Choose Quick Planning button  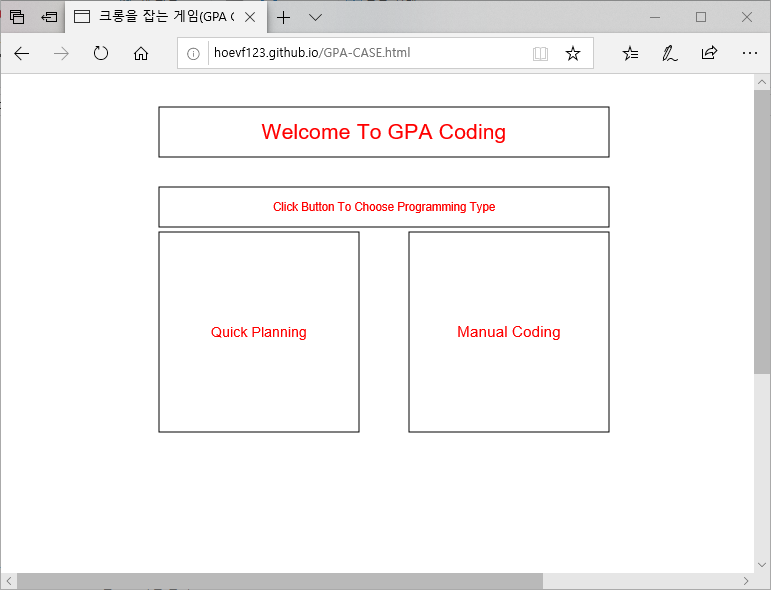(x=259, y=332)
